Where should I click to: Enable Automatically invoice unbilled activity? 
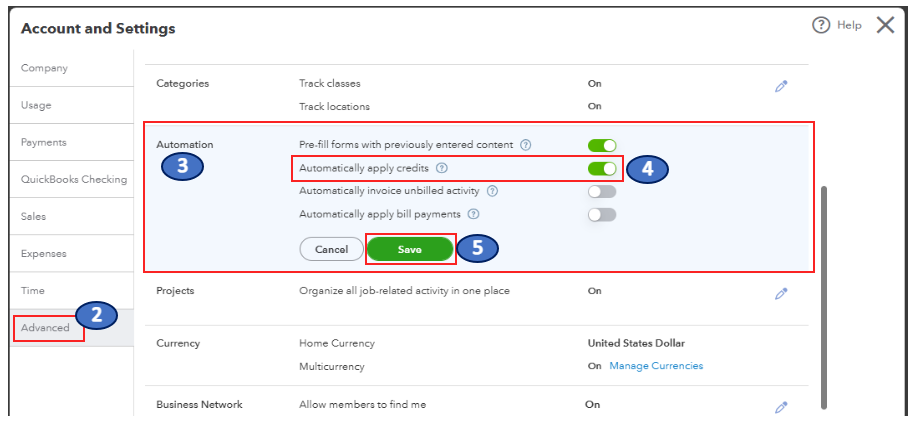click(x=602, y=192)
